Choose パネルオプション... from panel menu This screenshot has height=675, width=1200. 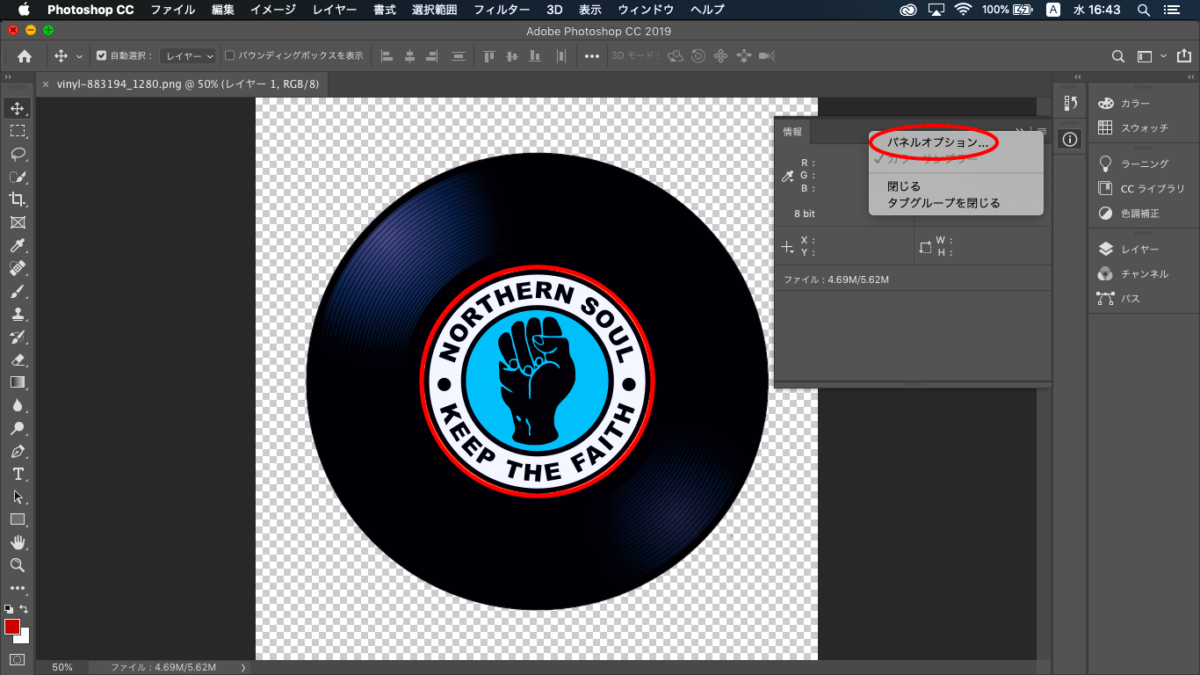938,143
